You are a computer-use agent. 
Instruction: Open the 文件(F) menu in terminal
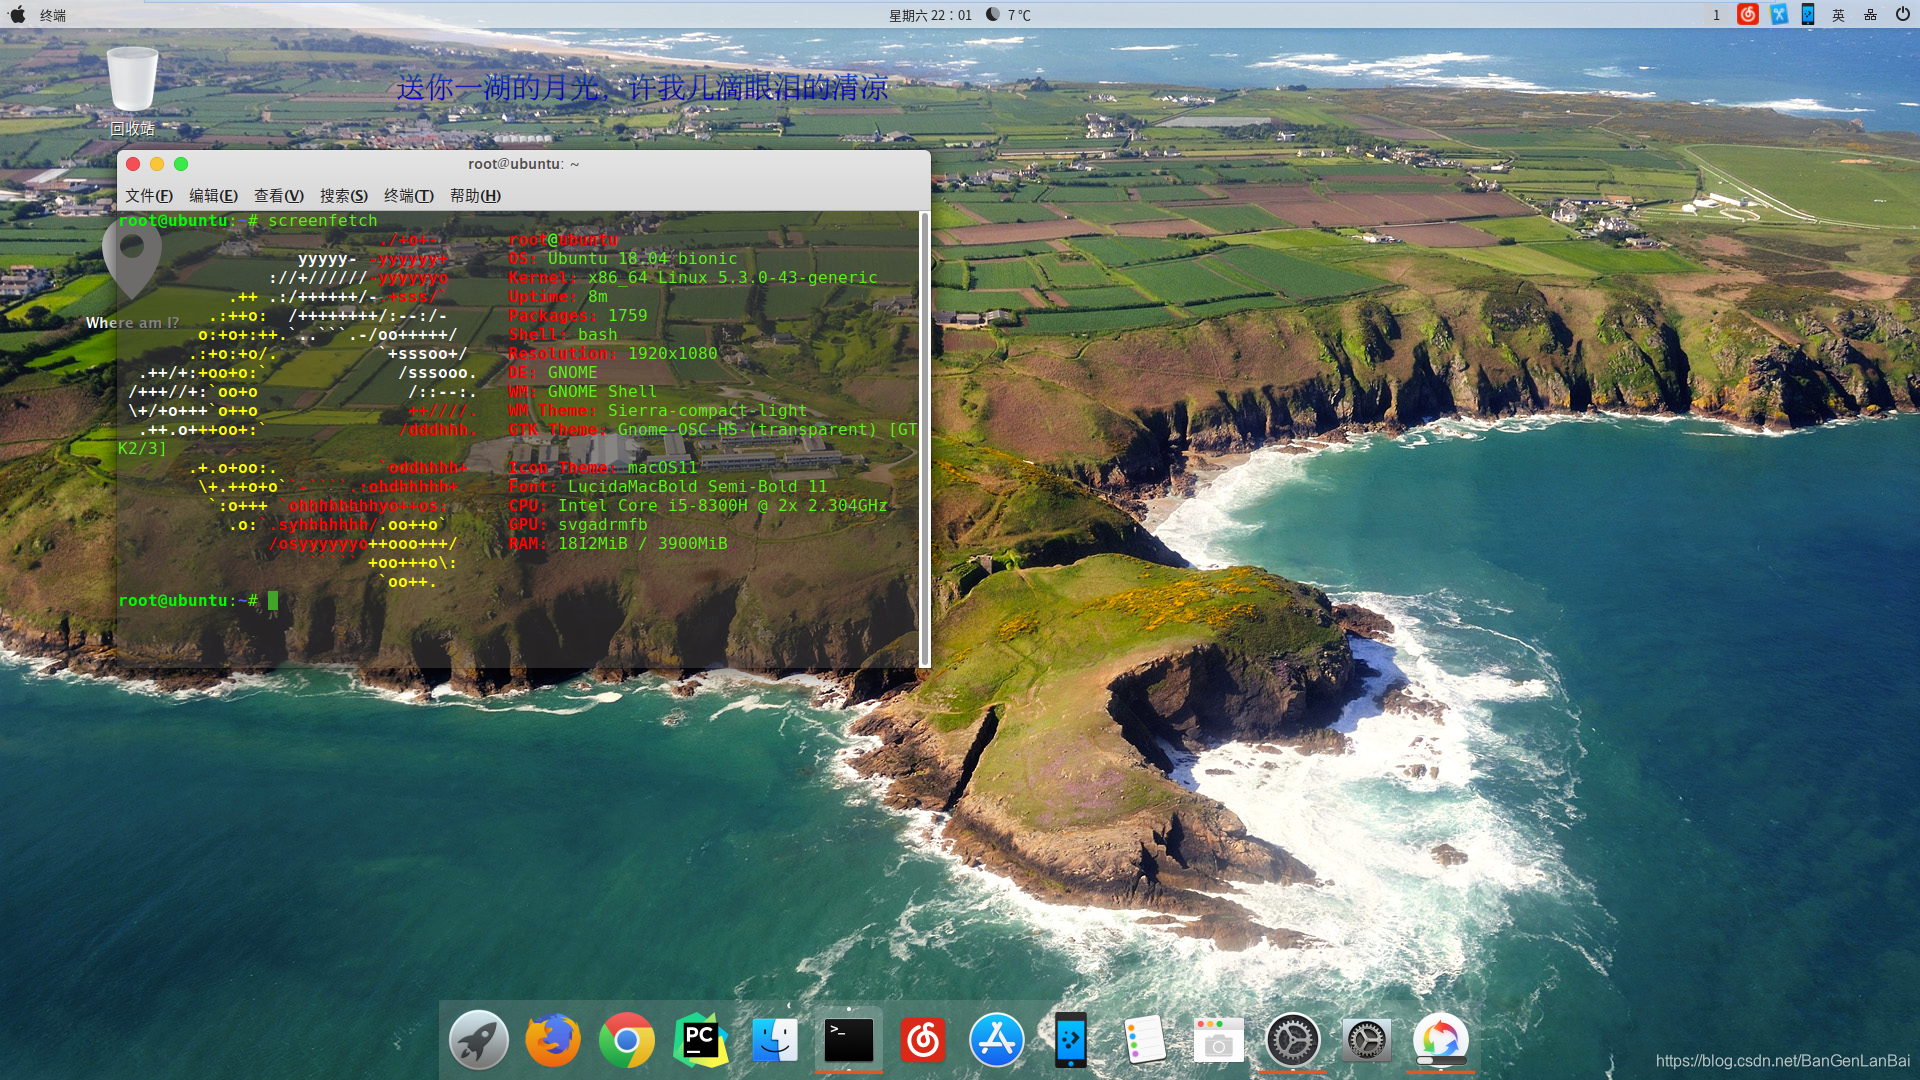[x=149, y=196]
